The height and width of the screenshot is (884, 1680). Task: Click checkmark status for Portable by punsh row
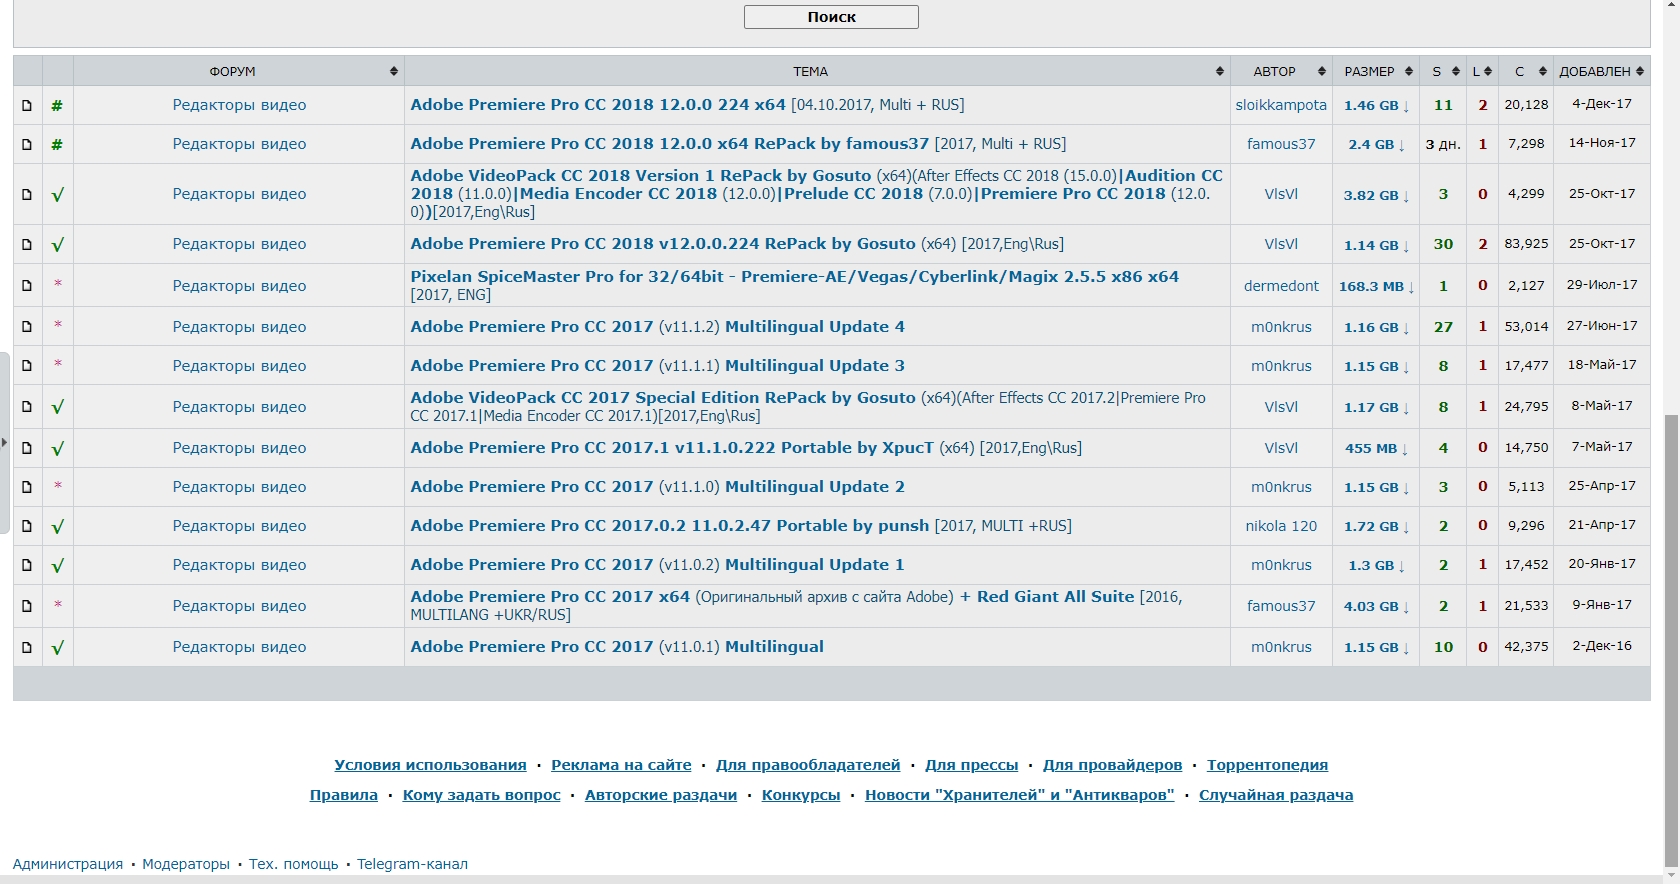[x=57, y=526]
